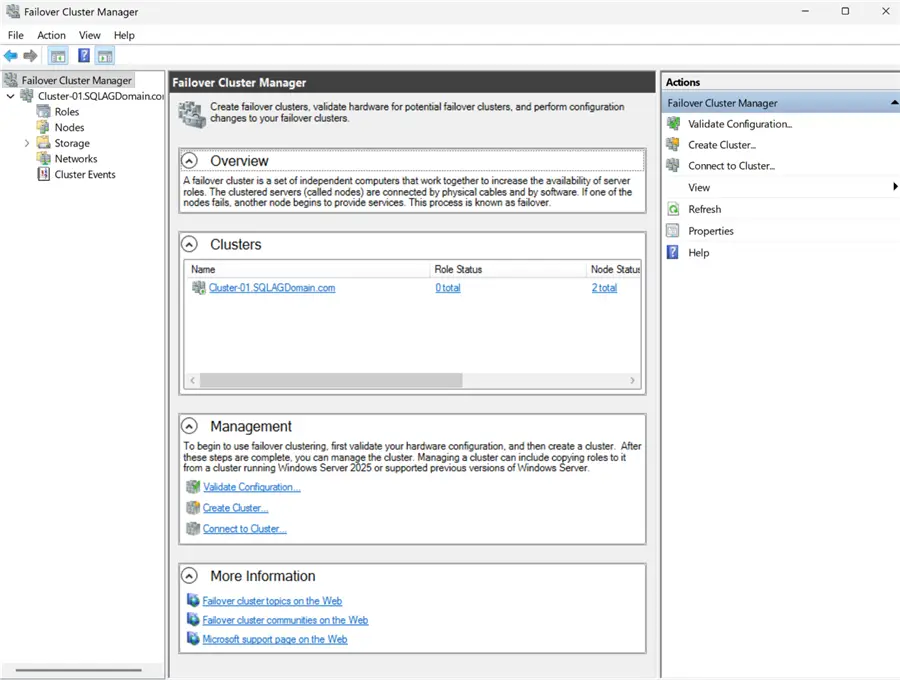Open the Validate Configuration link under Management
The width and height of the screenshot is (900, 680).
[x=251, y=487]
